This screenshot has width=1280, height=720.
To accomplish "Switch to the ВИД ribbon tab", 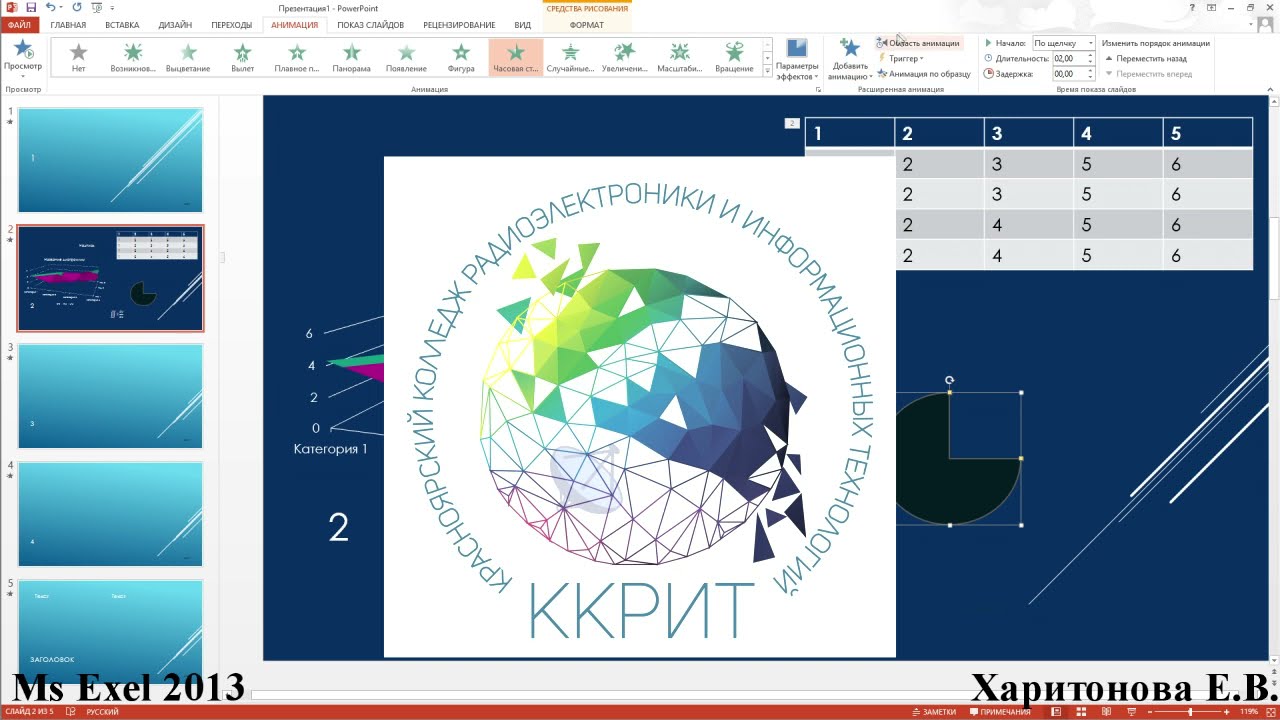I will 522,25.
